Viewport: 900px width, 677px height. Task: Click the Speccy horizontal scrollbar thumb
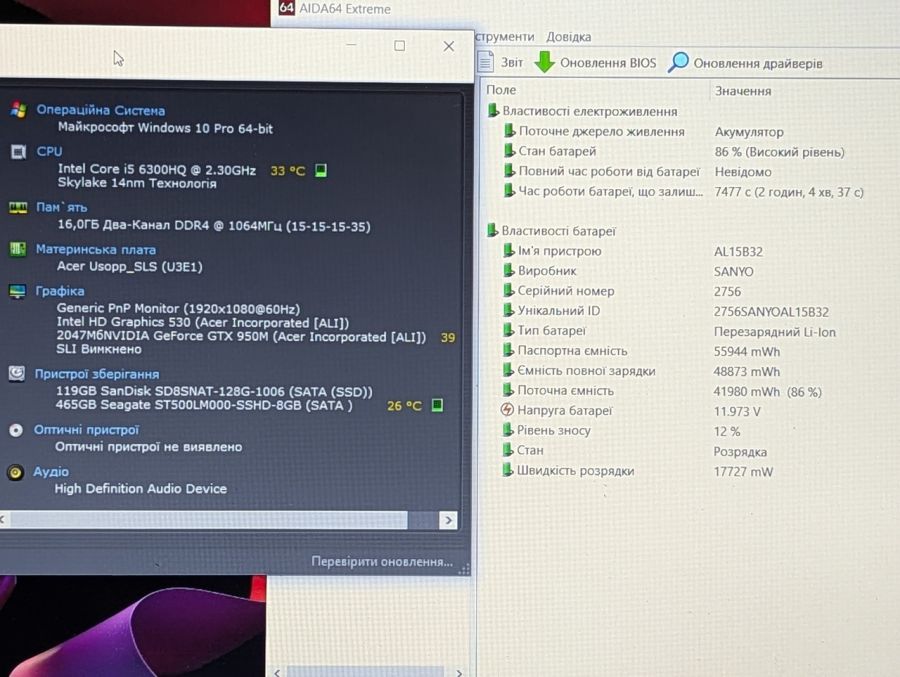pyautogui.click(x=209, y=520)
